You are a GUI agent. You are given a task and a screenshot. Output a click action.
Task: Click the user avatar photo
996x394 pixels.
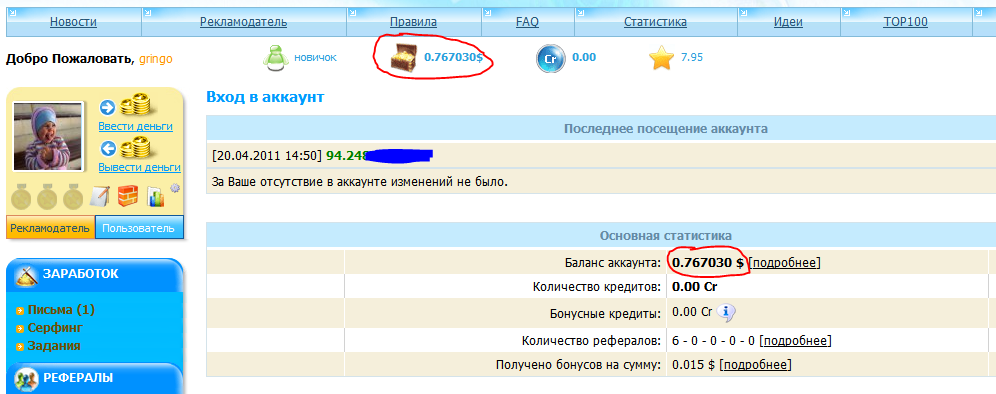click(x=48, y=136)
